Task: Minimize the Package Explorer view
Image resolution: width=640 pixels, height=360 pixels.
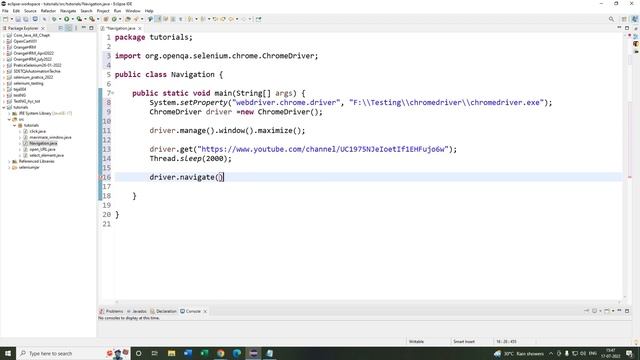Action: [84, 28]
